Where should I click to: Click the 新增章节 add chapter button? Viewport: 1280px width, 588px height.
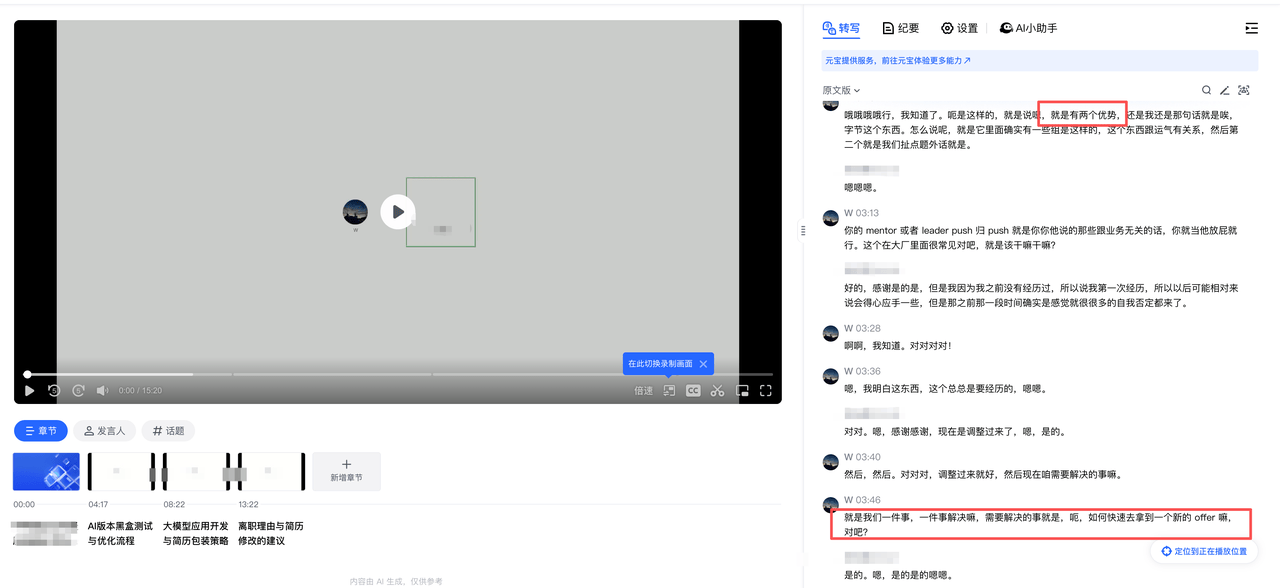click(346, 471)
